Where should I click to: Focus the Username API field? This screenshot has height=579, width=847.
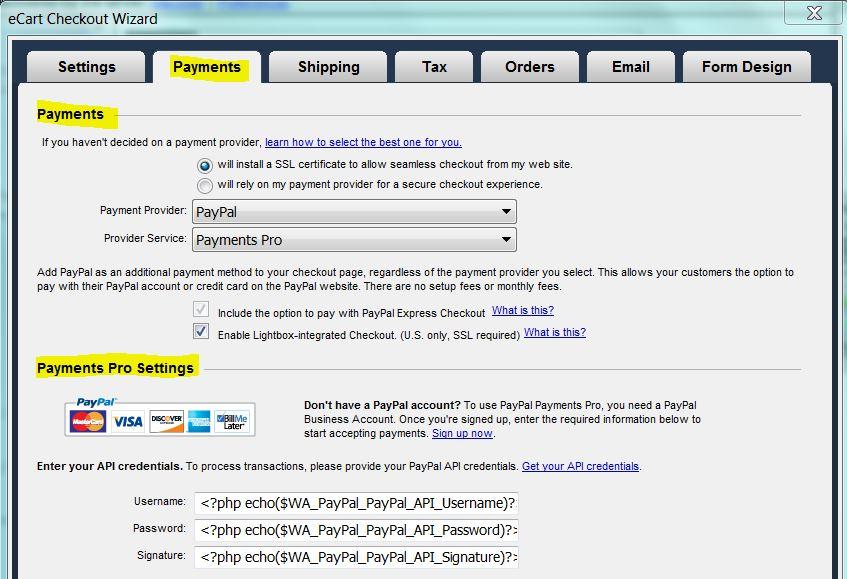point(357,503)
